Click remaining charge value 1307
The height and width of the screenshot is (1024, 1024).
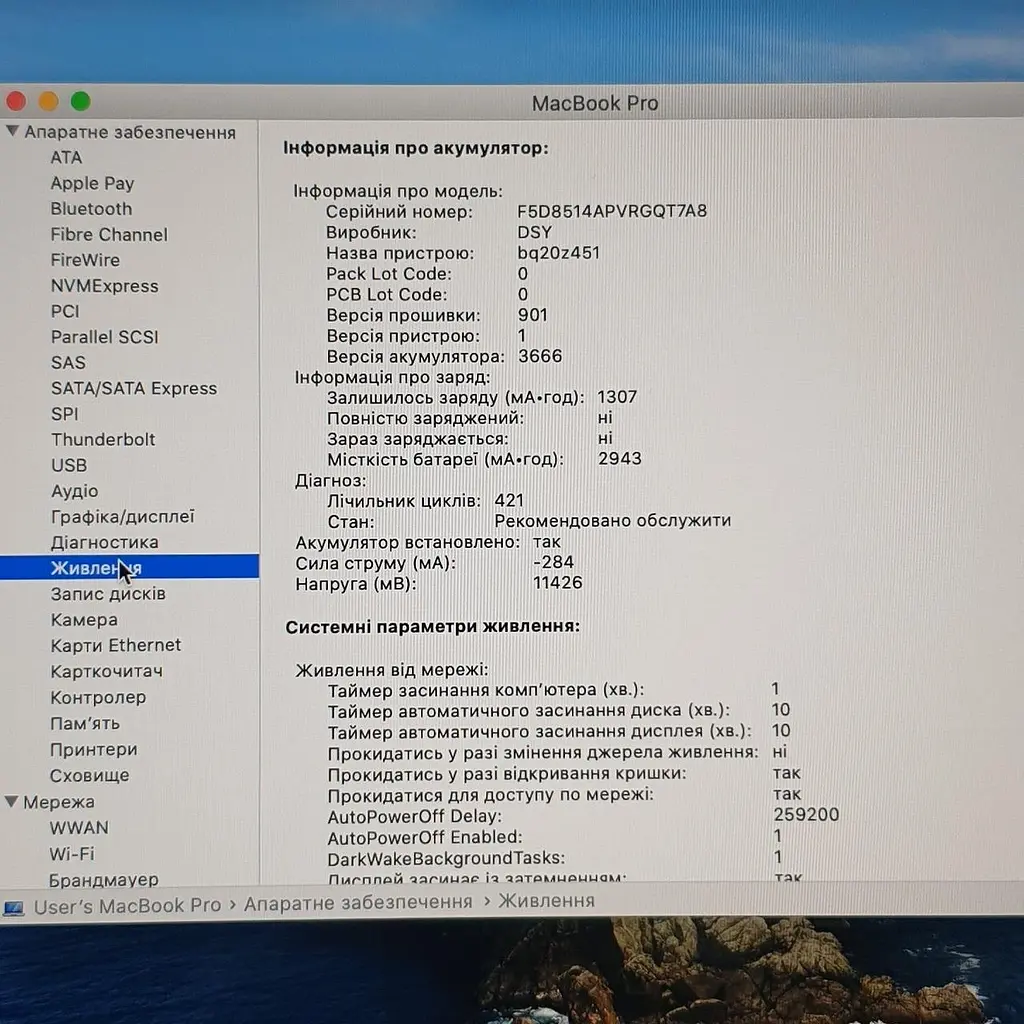(x=617, y=397)
